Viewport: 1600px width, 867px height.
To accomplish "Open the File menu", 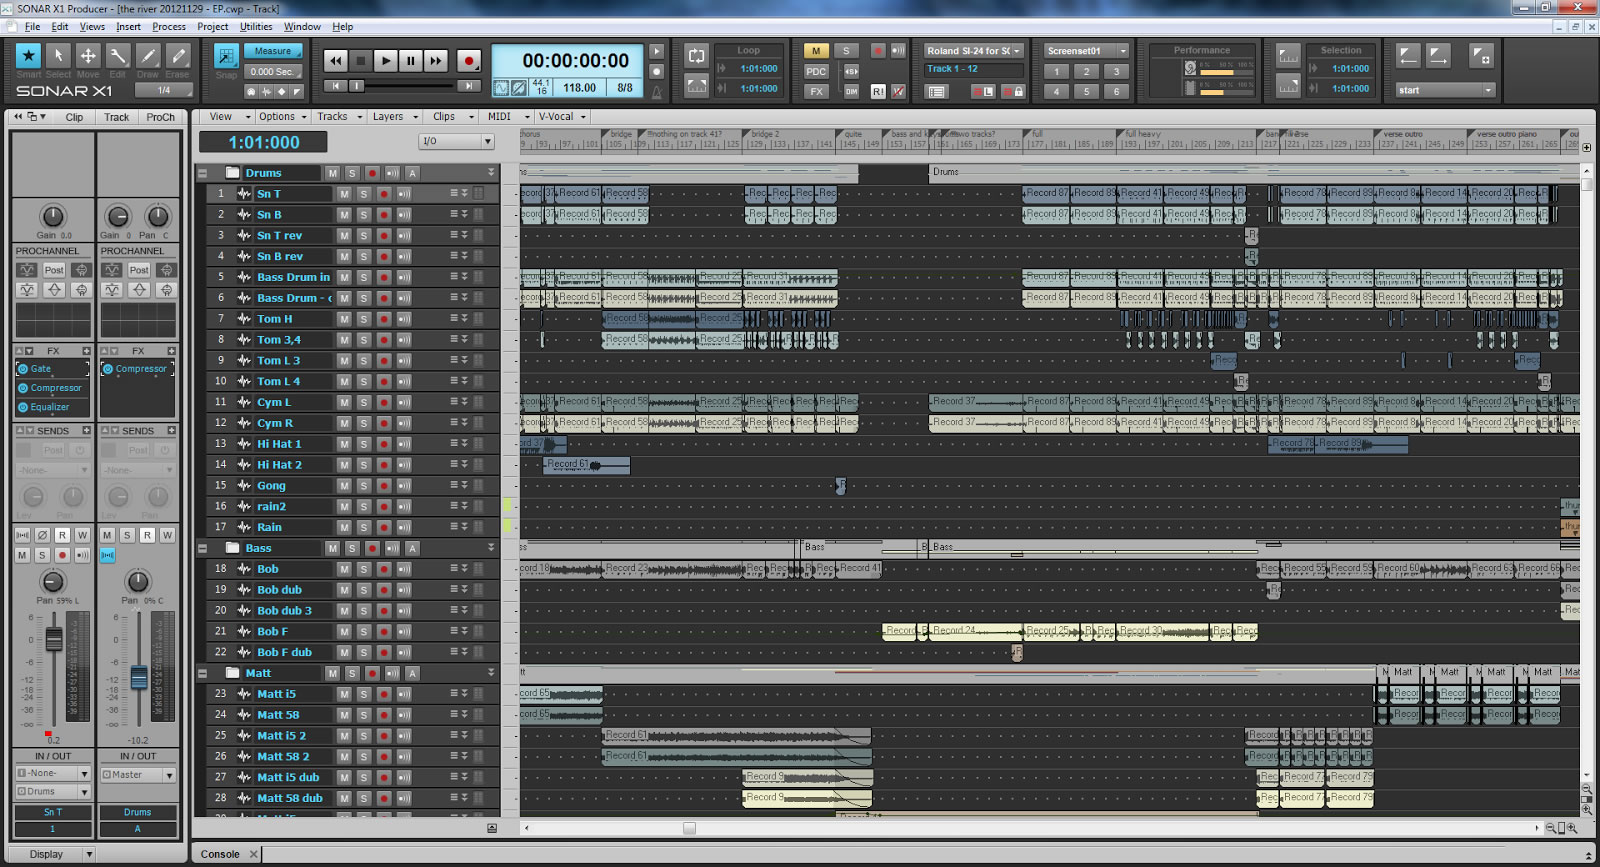I will click(x=32, y=27).
